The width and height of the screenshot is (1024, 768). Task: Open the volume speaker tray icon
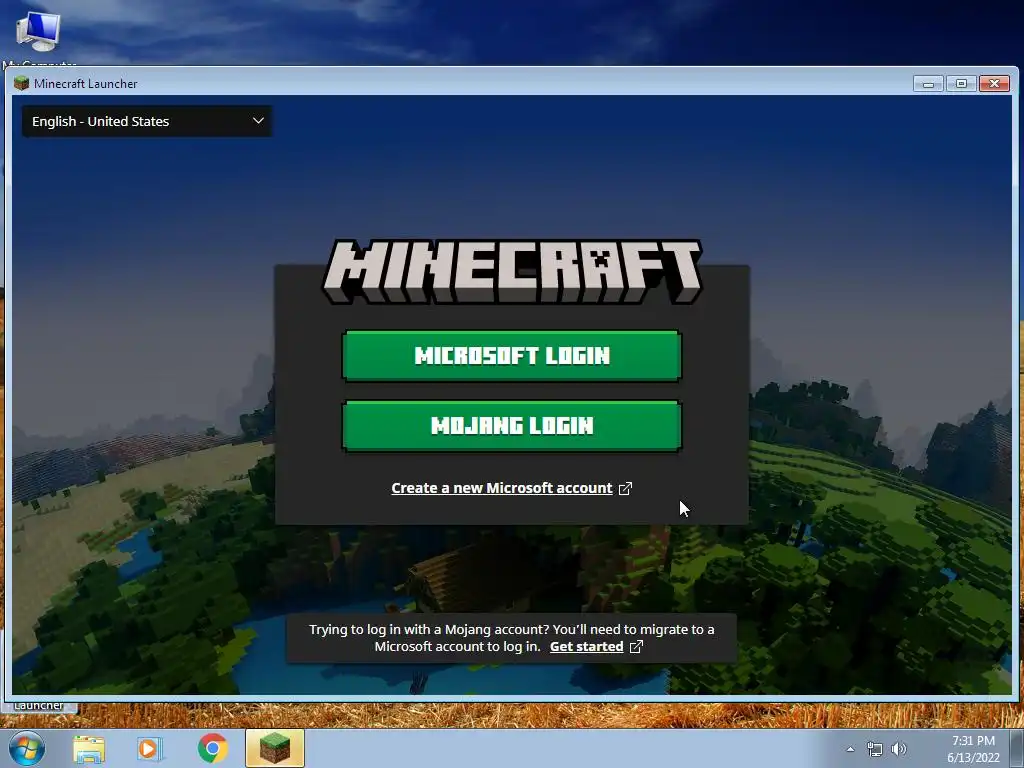899,749
